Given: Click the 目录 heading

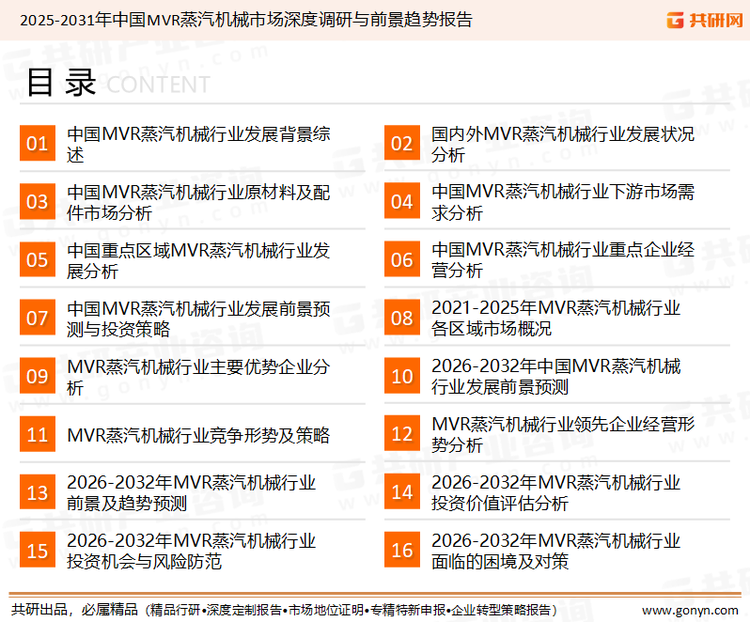Looking at the screenshot, I should point(61,83).
